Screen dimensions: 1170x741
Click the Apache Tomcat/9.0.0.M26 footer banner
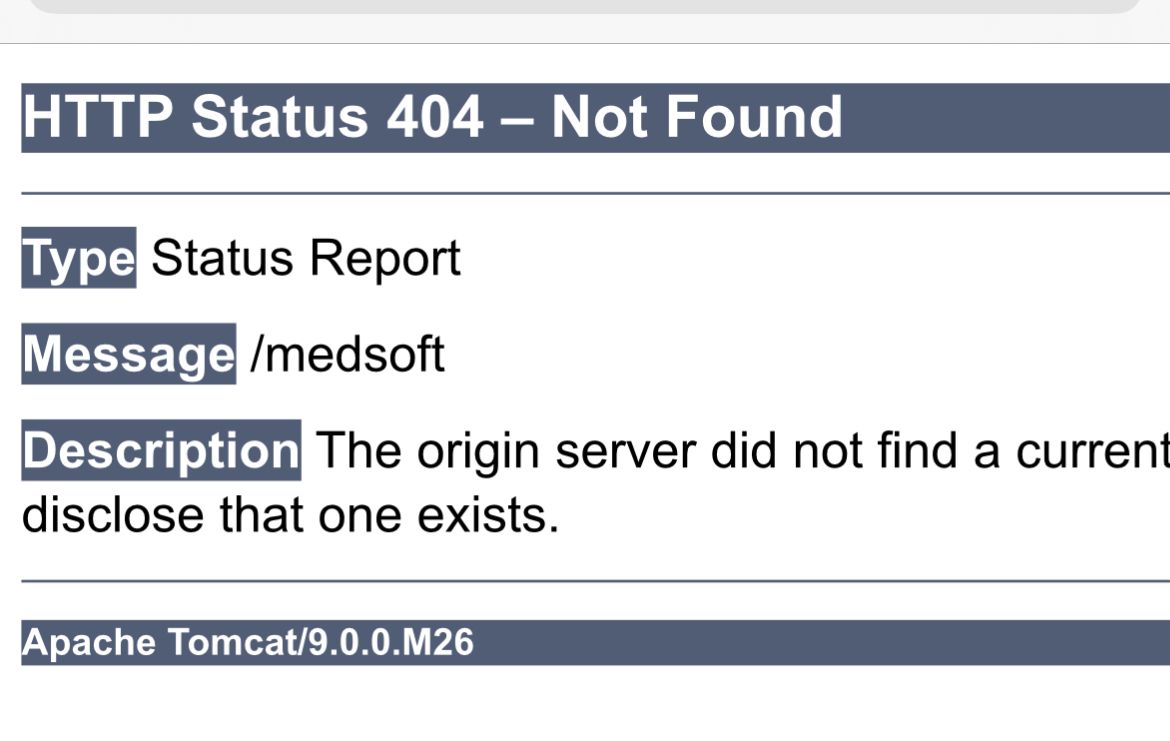point(595,642)
